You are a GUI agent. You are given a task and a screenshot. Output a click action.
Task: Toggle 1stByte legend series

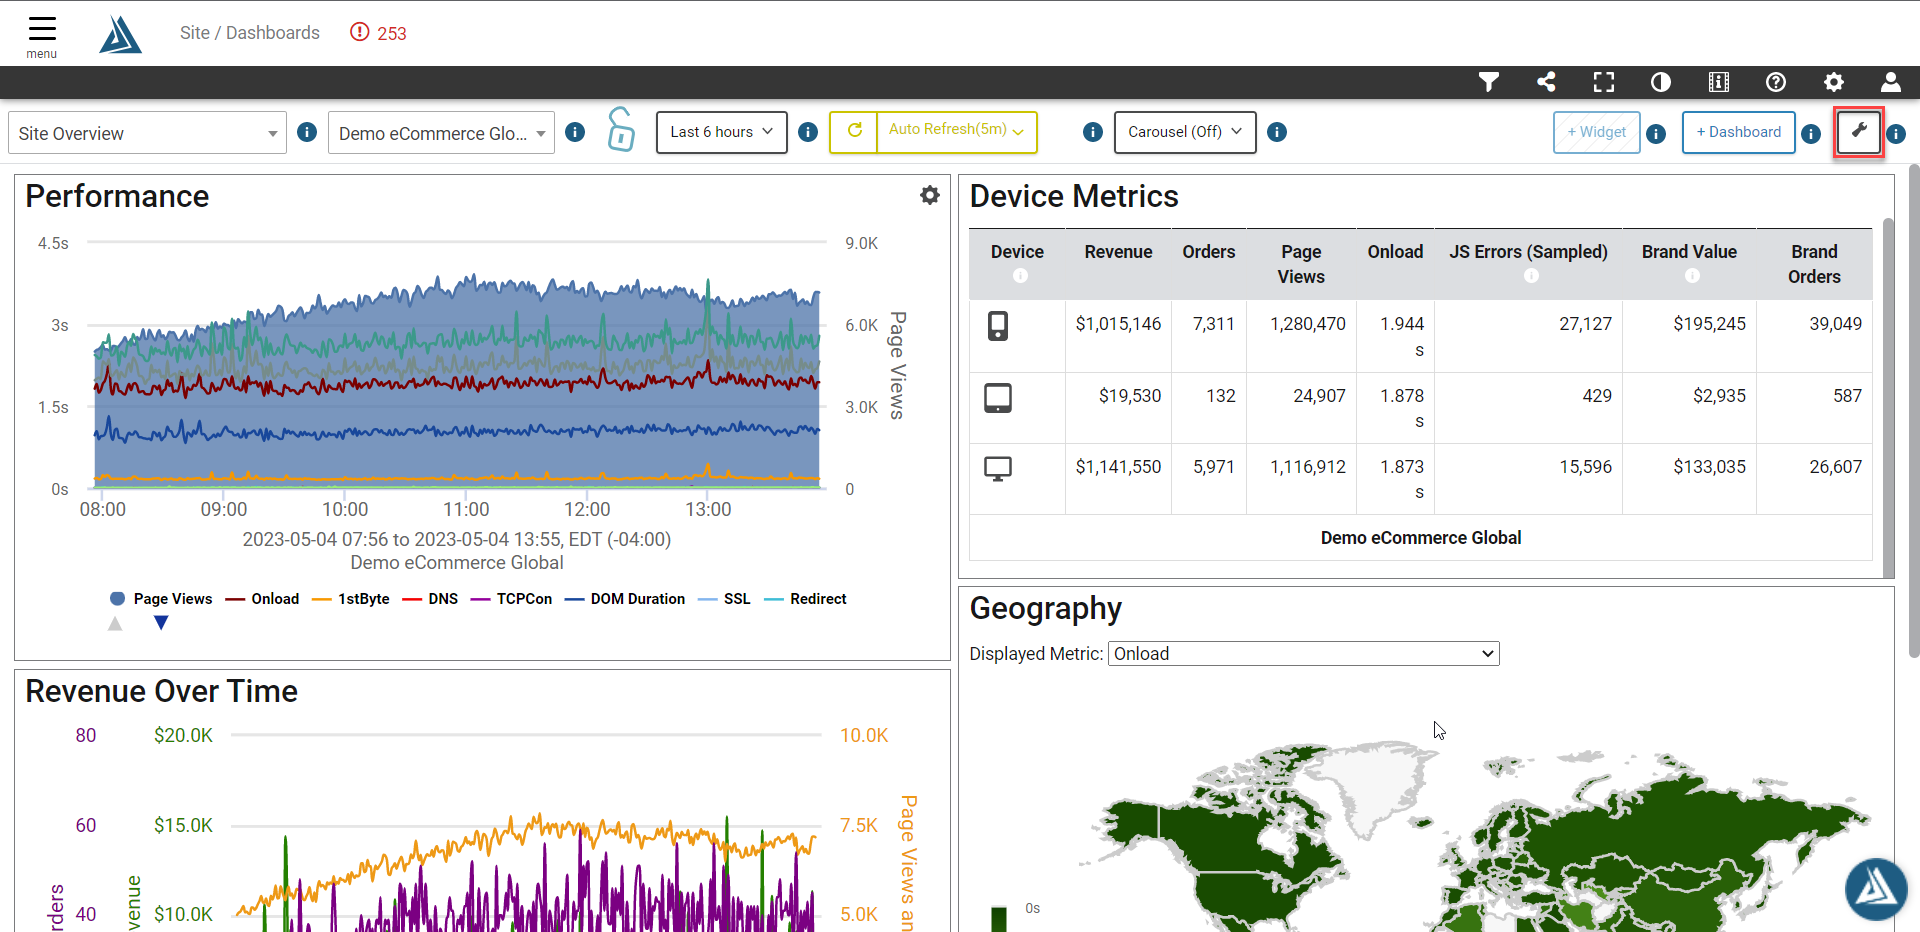click(x=351, y=599)
